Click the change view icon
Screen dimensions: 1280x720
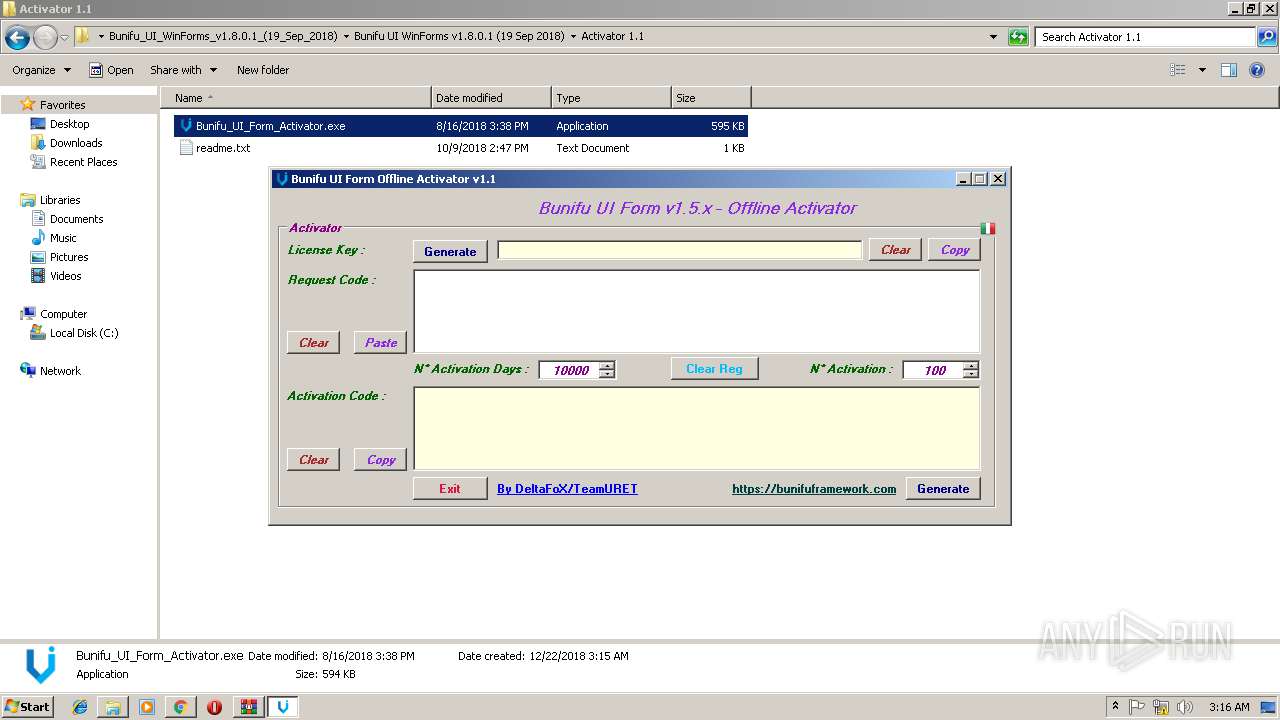click(1178, 70)
